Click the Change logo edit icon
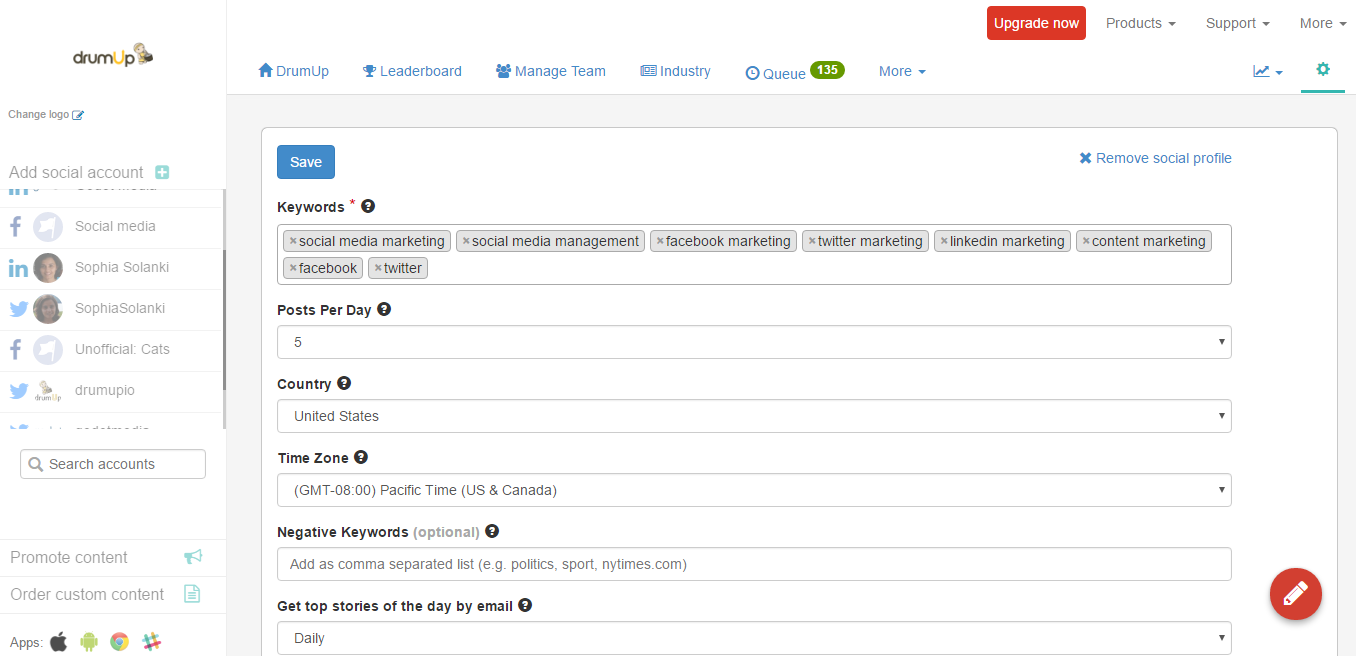 click(78, 115)
